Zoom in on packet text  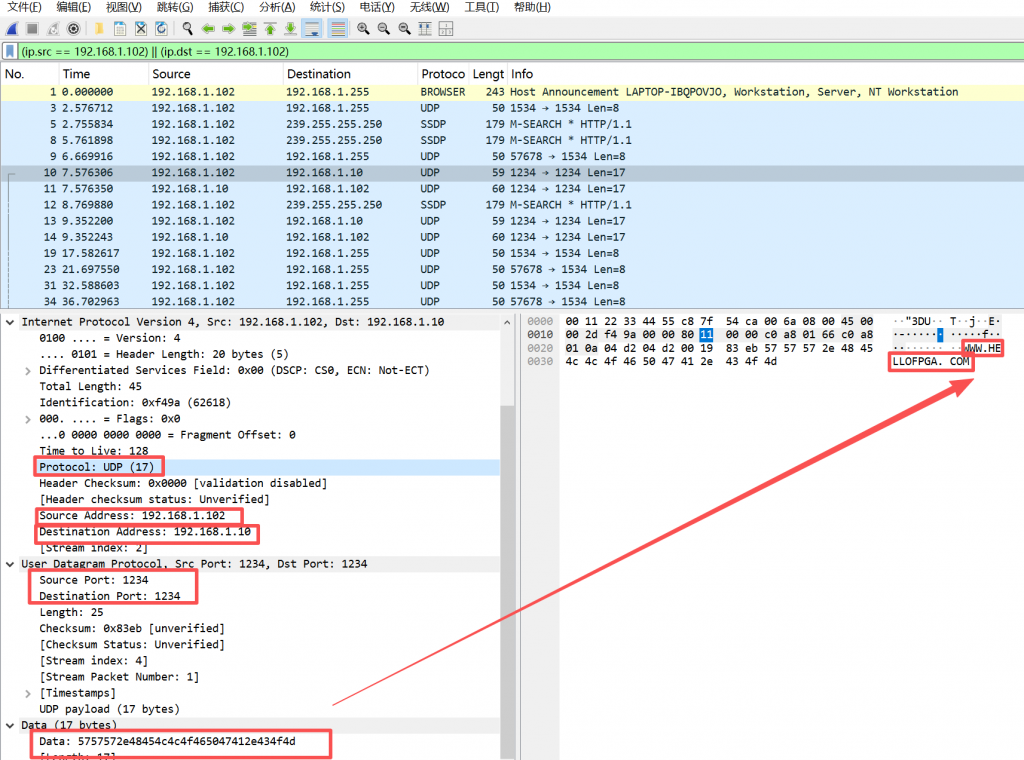click(x=363, y=29)
